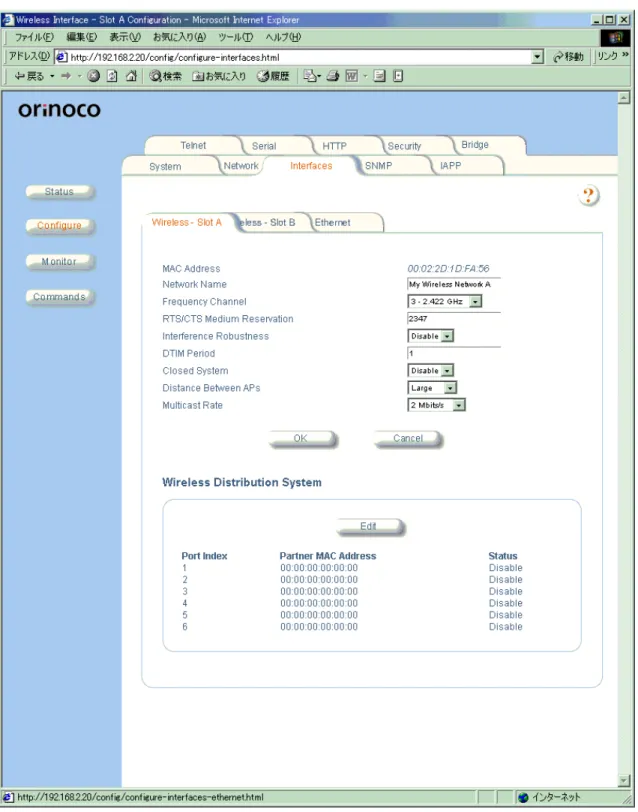The image size is (638, 812).
Task: Open the Search (検索) toolbar button
Action: pyautogui.click(x=166, y=77)
